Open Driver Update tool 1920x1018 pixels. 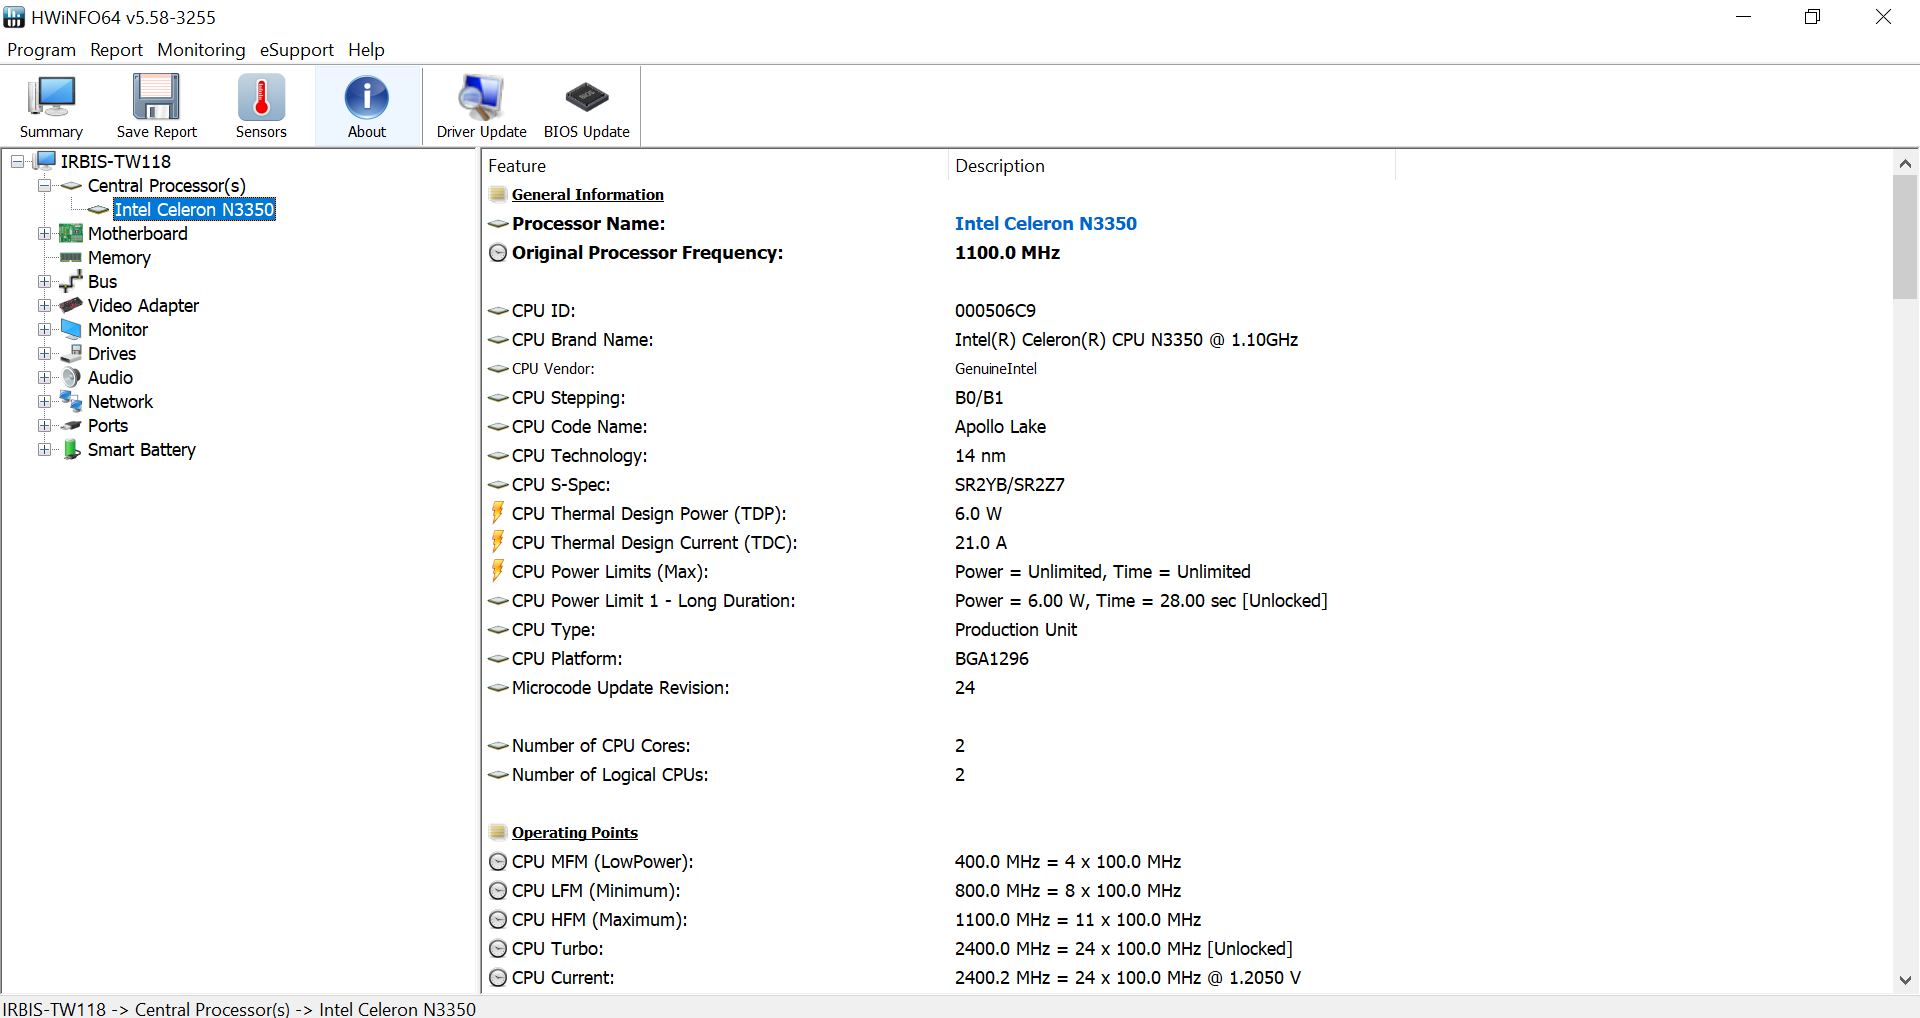click(481, 106)
